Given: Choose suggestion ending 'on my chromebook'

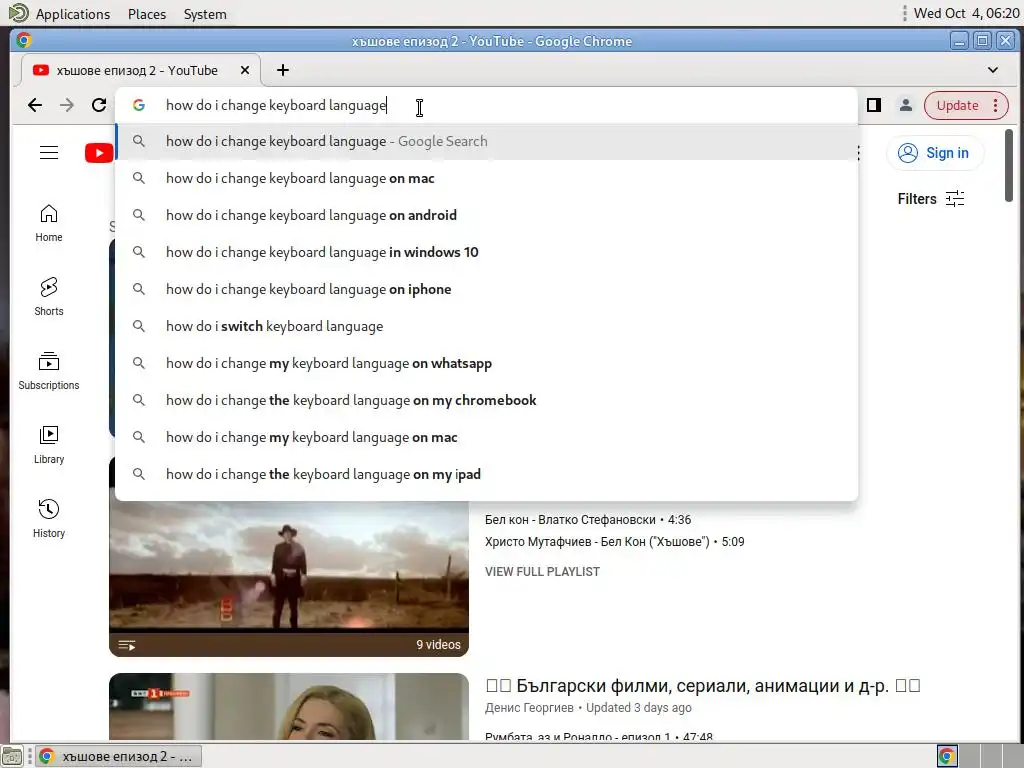Looking at the screenshot, I should 487,400.
